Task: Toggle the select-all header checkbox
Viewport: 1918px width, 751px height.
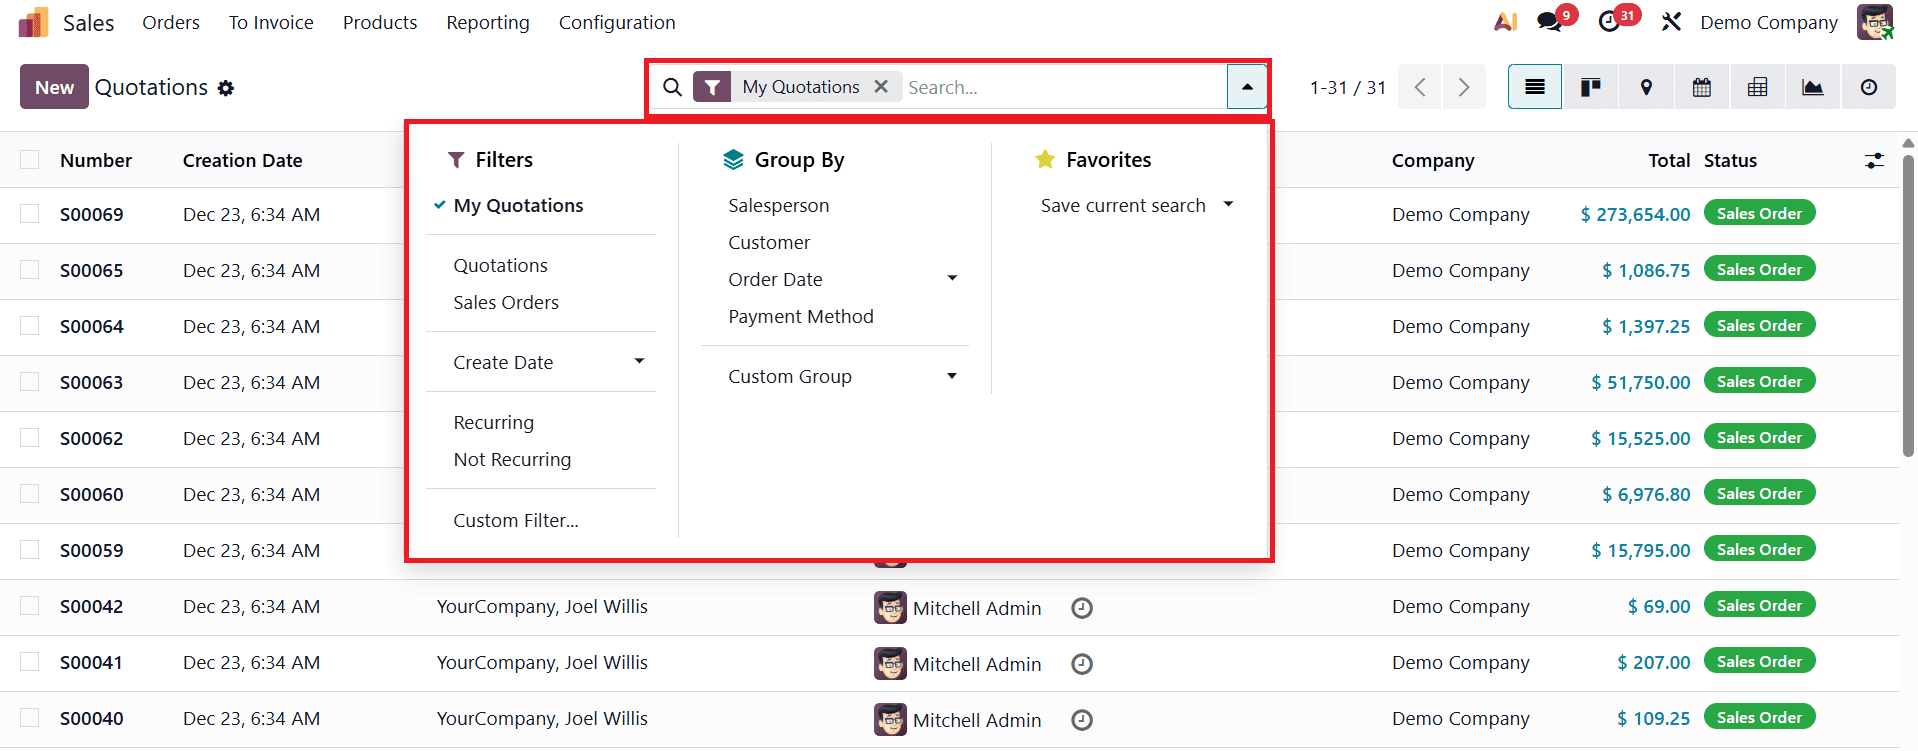Action: point(30,160)
